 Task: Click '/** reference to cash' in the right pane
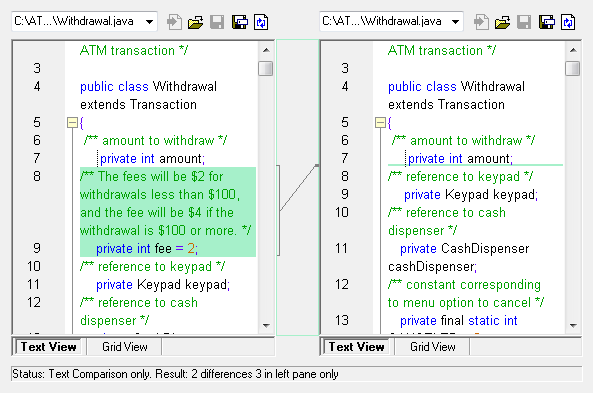[447, 213]
